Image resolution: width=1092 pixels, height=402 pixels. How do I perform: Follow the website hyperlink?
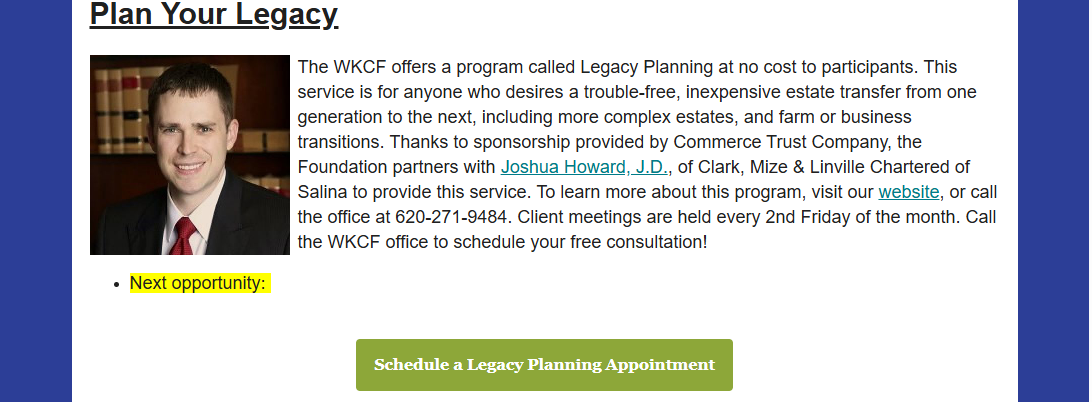coord(909,192)
